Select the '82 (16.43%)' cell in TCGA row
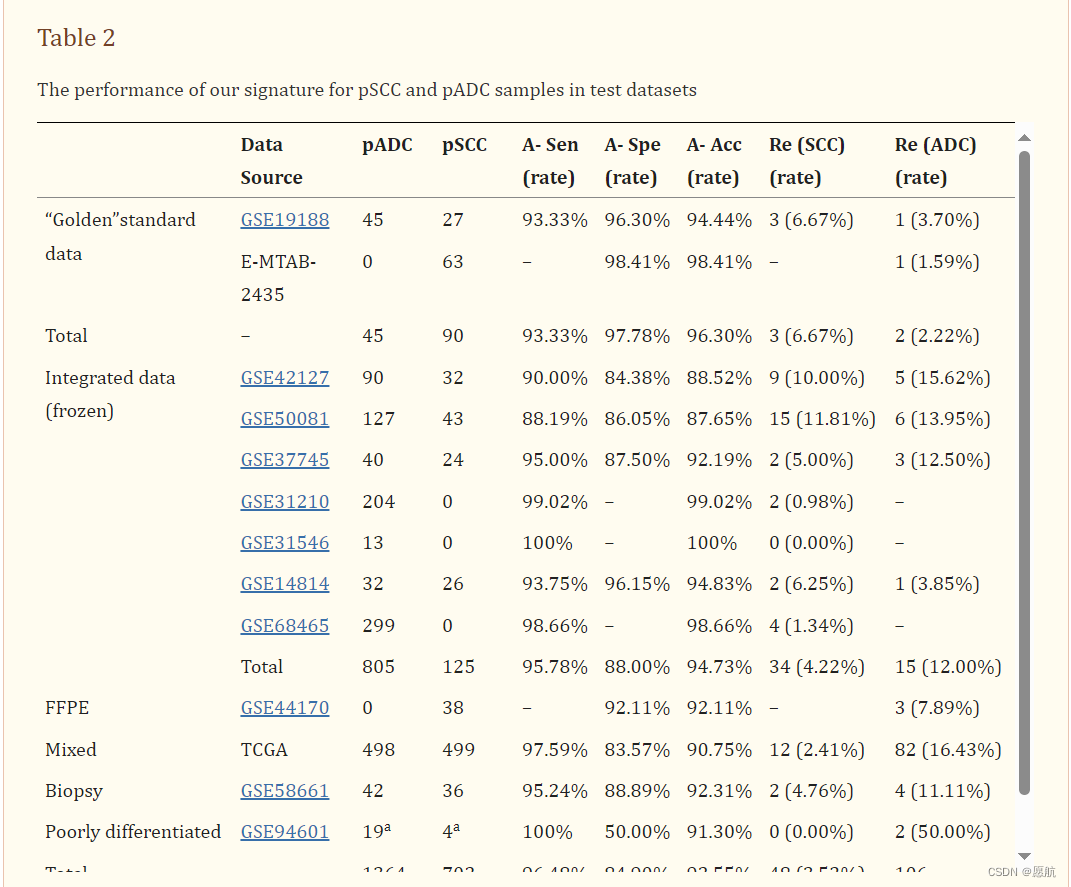Image resolution: width=1071 pixels, height=887 pixels. [948, 750]
